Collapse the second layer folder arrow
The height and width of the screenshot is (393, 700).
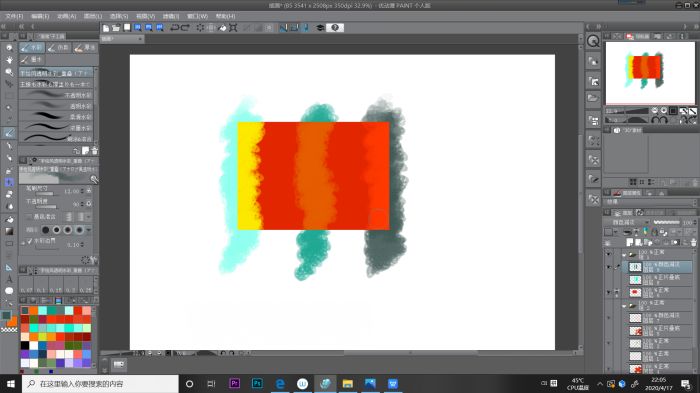(624, 305)
